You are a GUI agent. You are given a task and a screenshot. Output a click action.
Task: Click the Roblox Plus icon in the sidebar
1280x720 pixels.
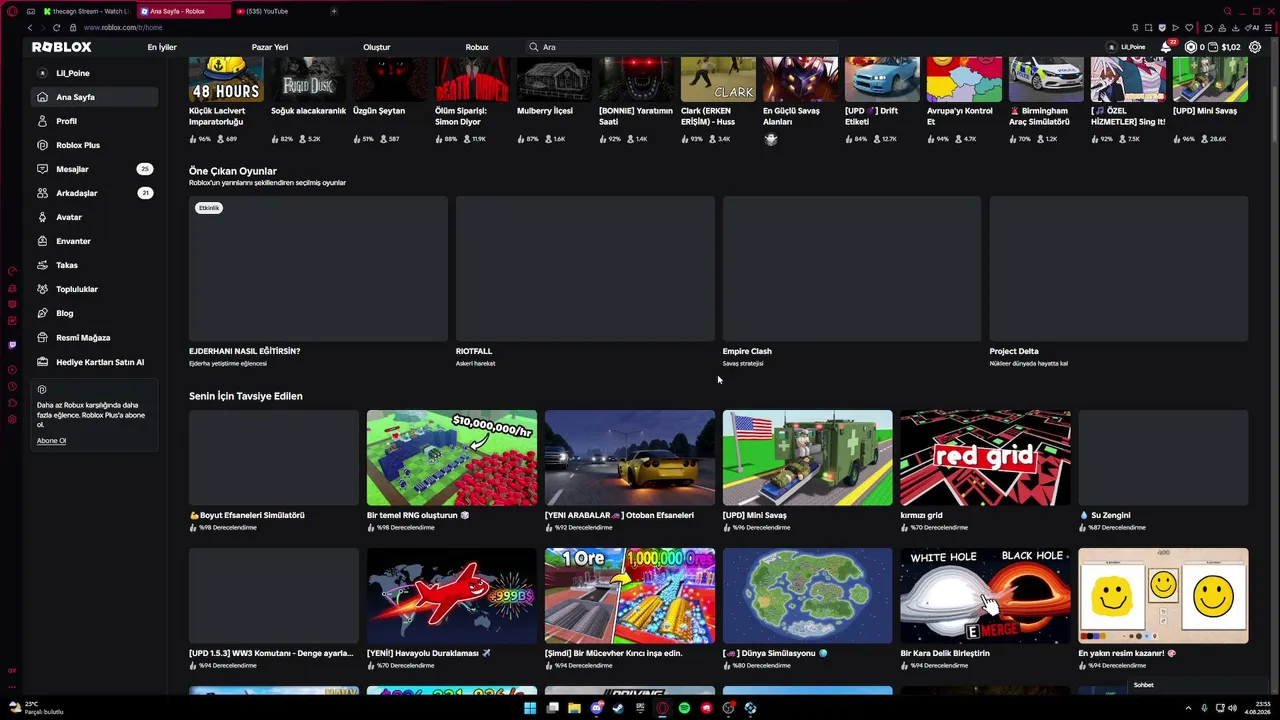[42, 145]
